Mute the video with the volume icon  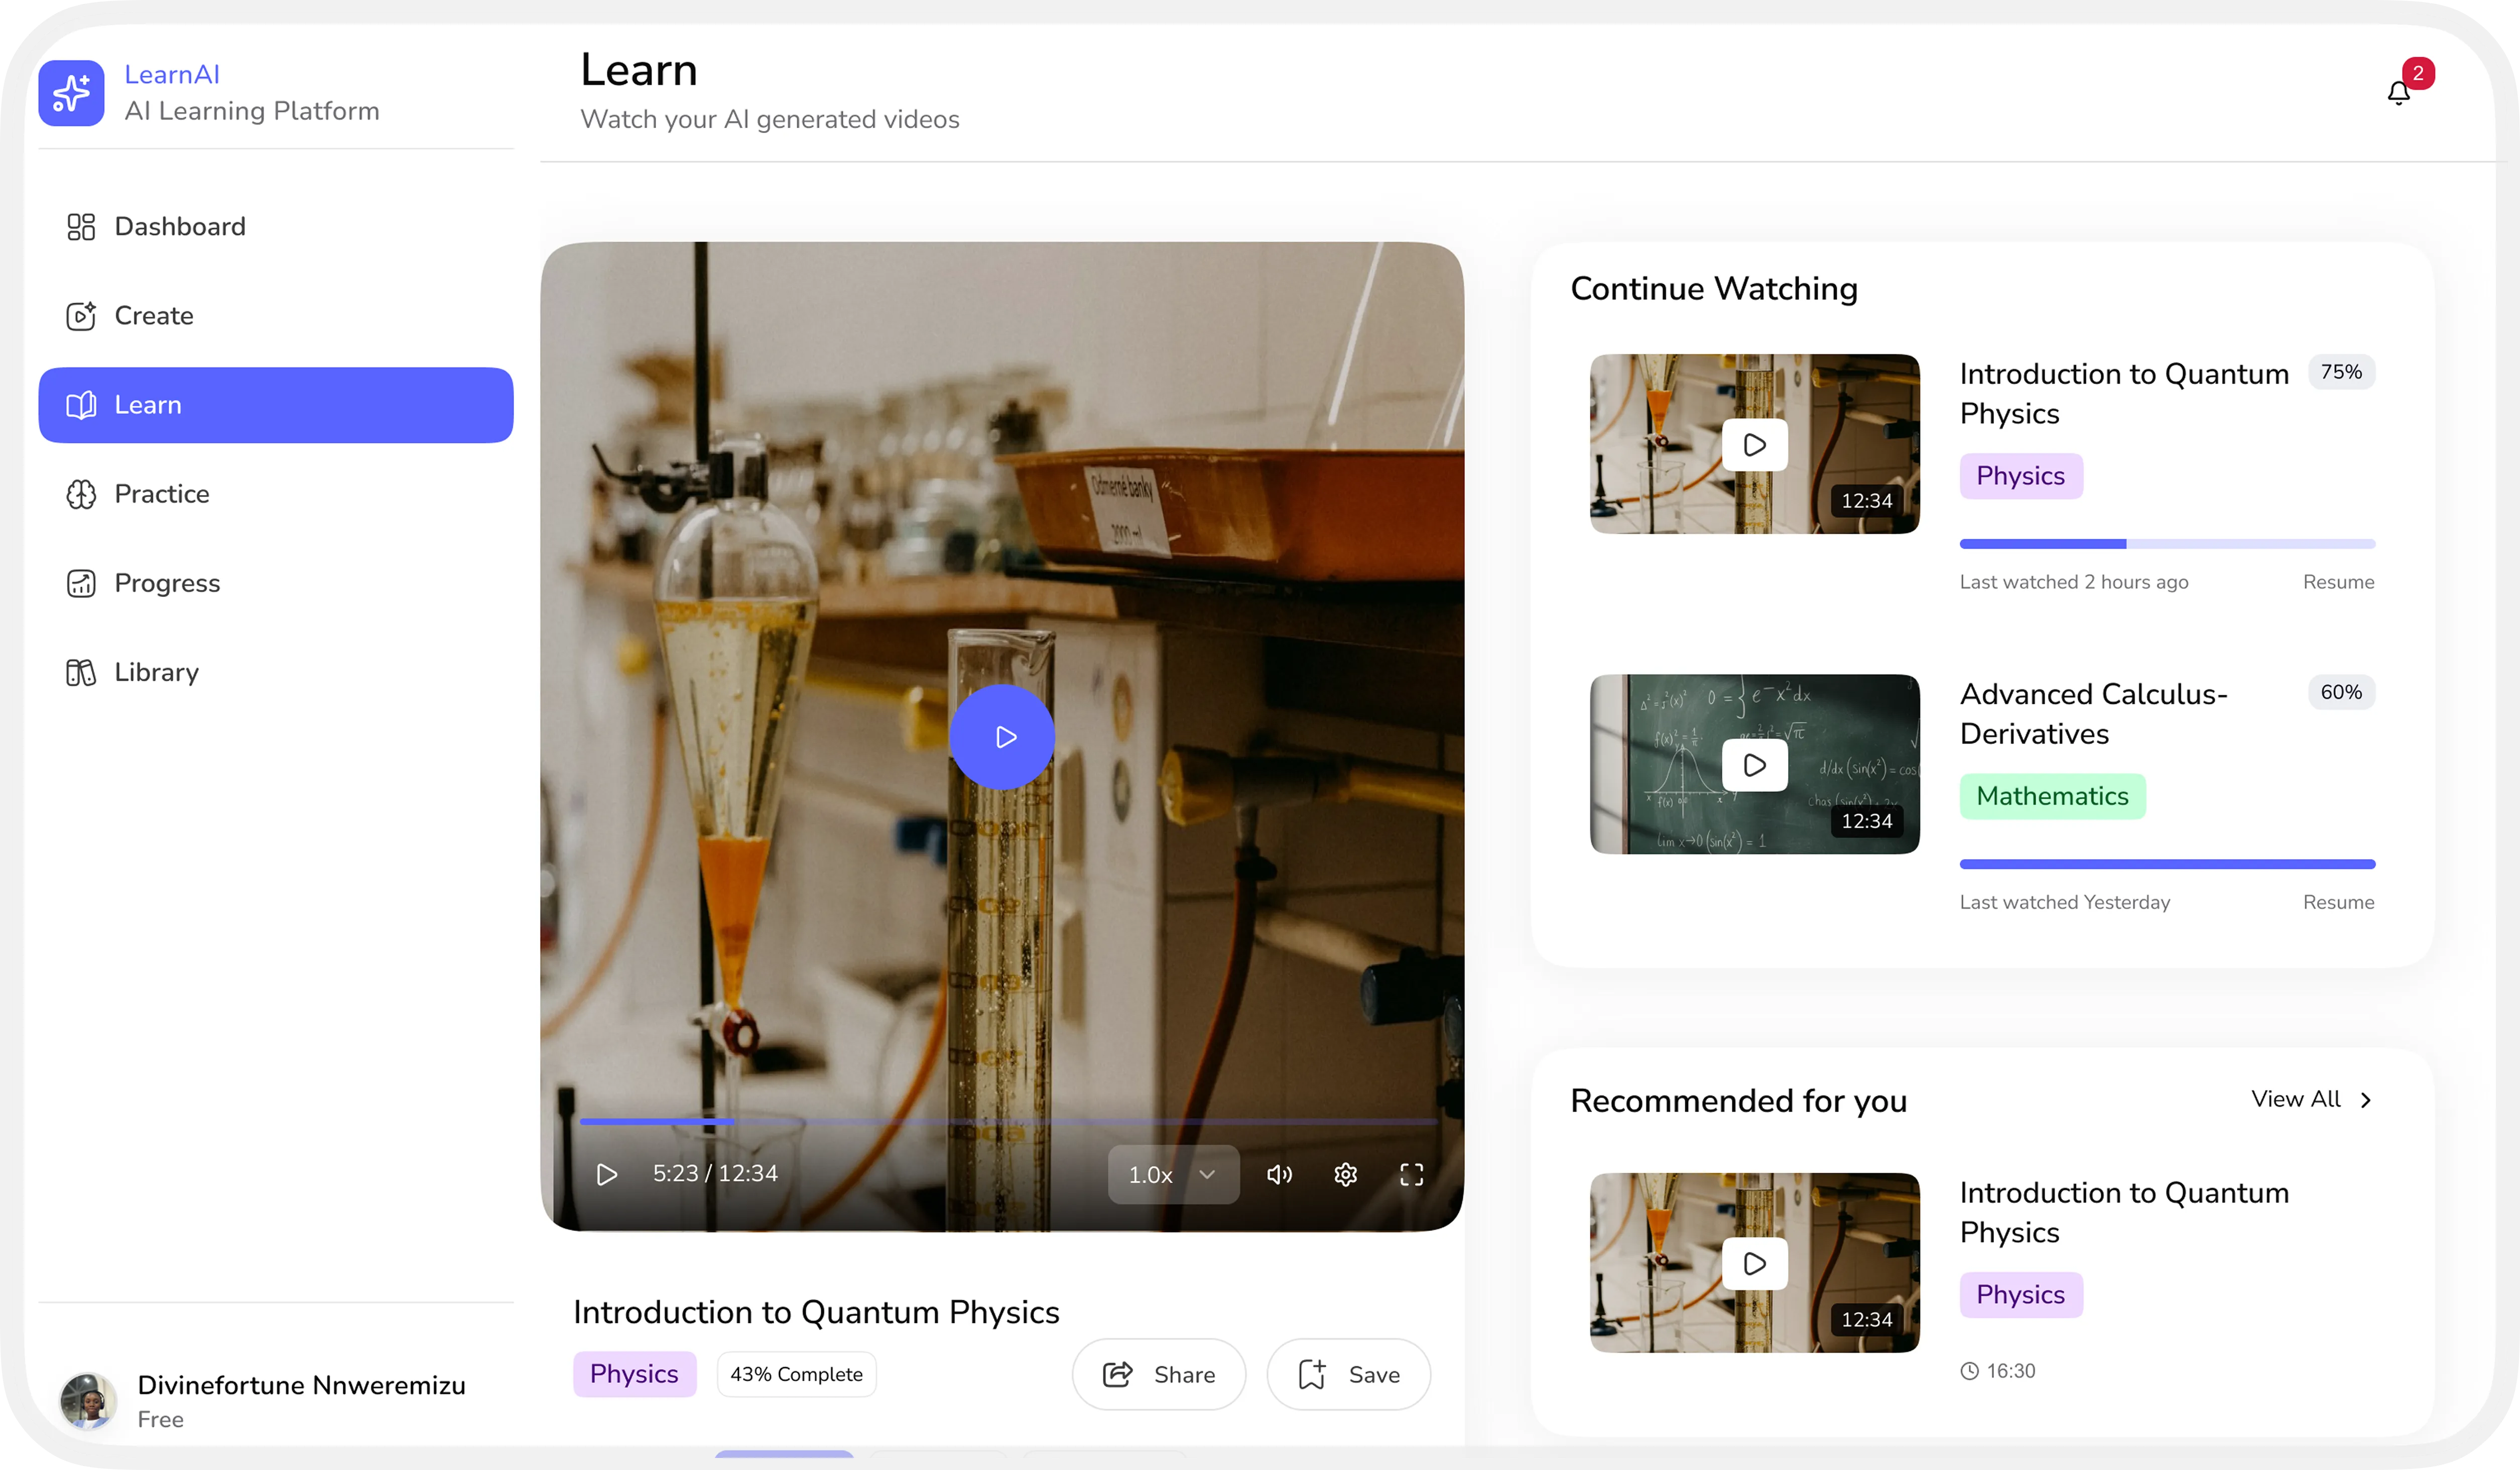1280,1175
